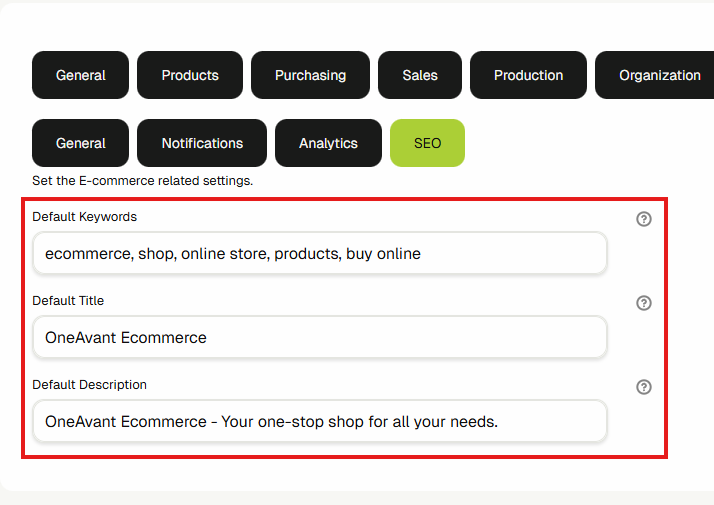This screenshot has height=505, width=714.
Task: Select the Sales tab
Action: pyautogui.click(x=420, y=75)
